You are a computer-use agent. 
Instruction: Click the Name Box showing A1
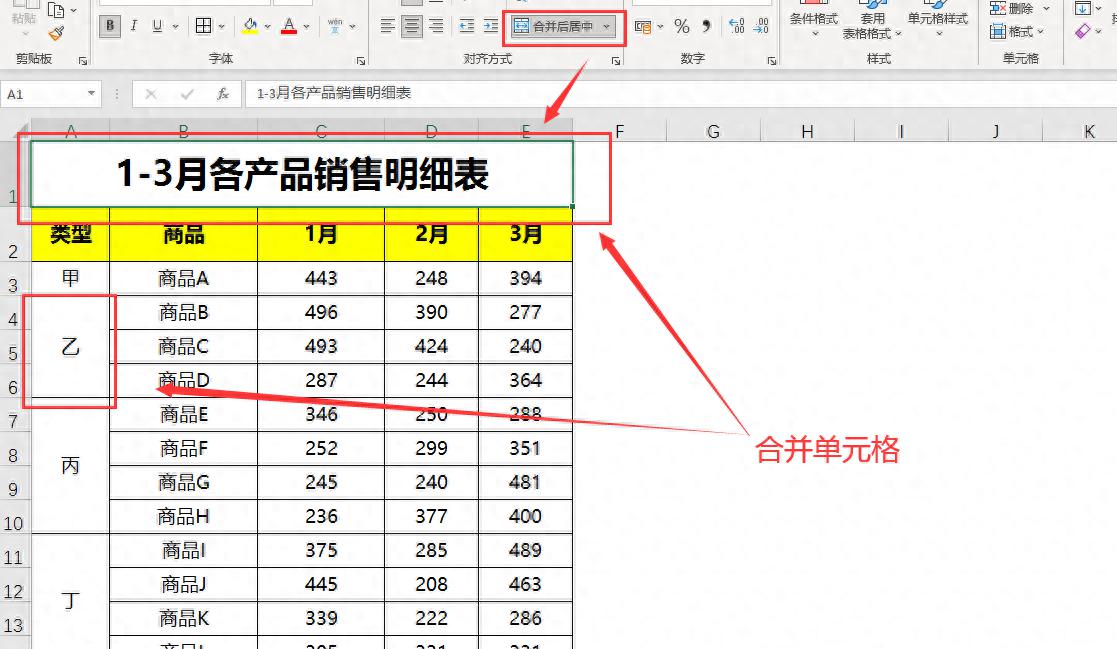pos(43,94)
